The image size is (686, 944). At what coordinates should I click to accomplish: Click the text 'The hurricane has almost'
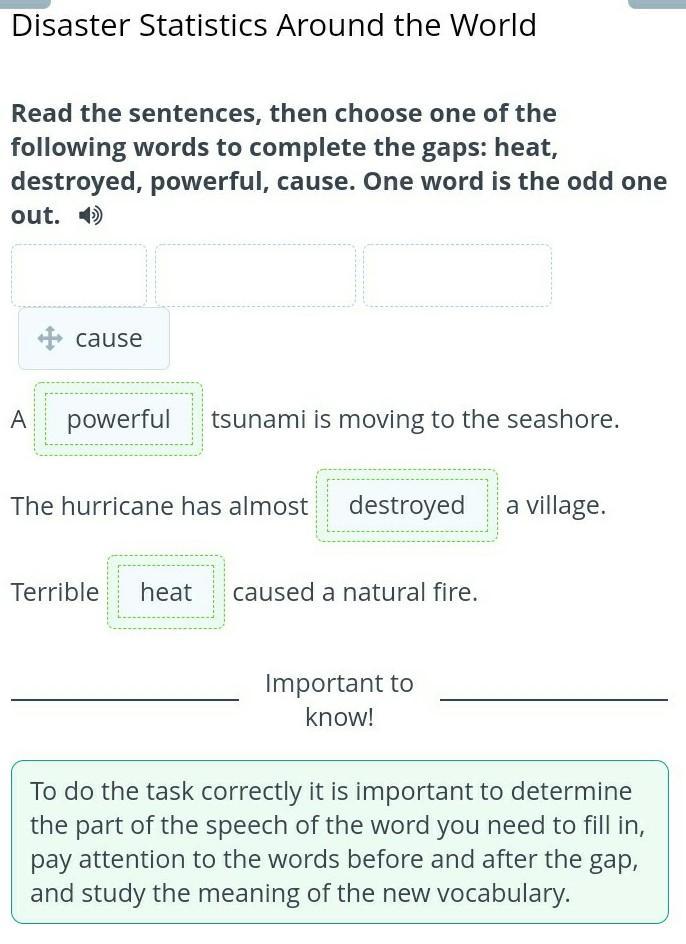pyautogui.click(x=160, y=506)
